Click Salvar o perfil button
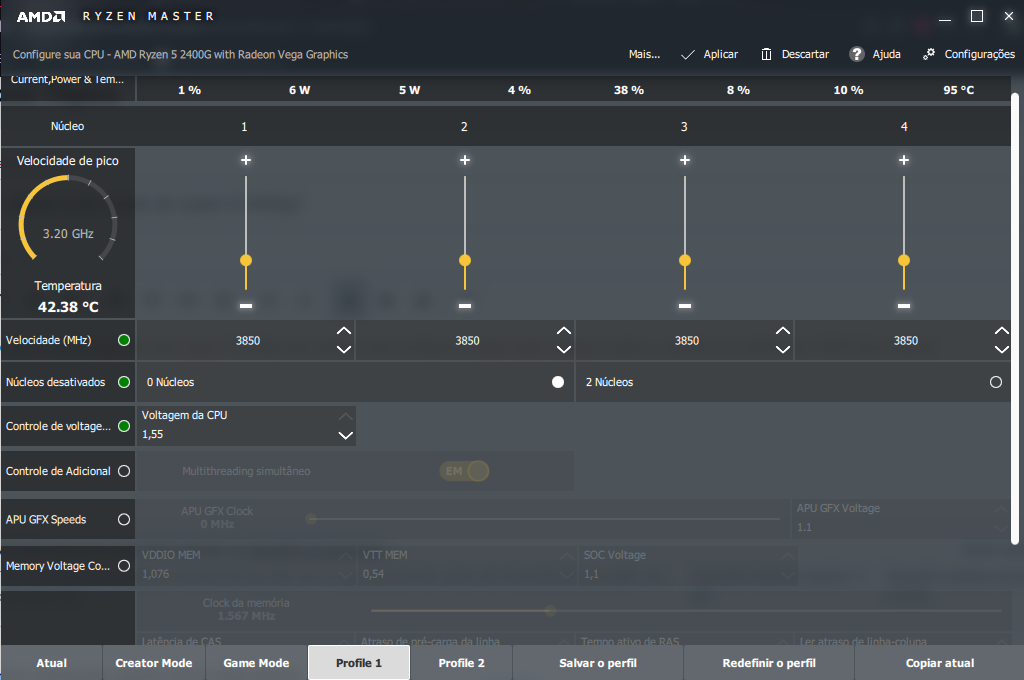The image size is (1024, 680). click(x=598, y=663)
